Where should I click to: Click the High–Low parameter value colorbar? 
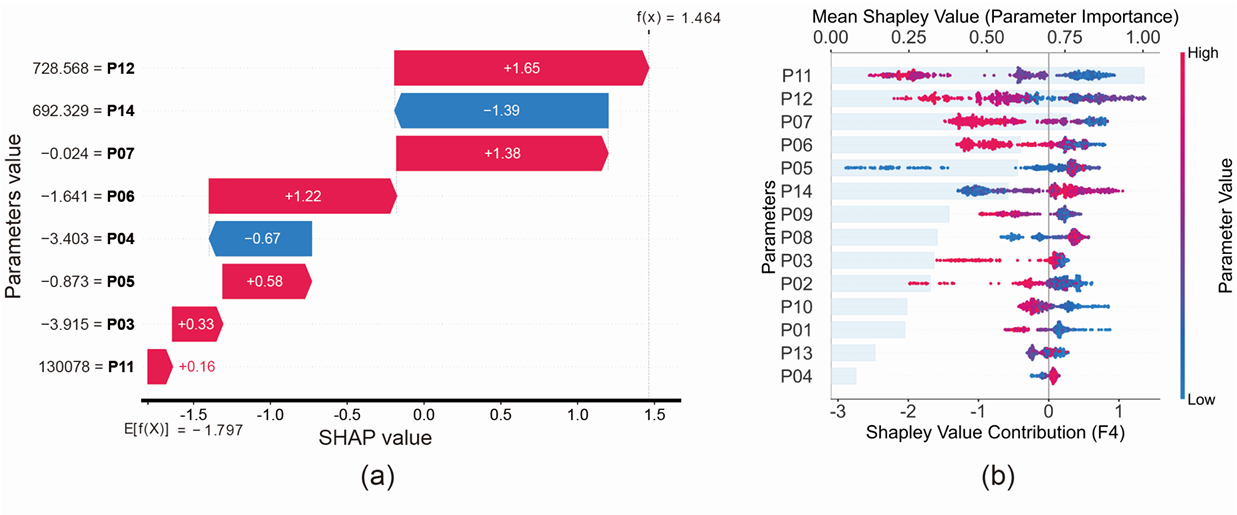pyautogui.click(x=1184, y=227)
